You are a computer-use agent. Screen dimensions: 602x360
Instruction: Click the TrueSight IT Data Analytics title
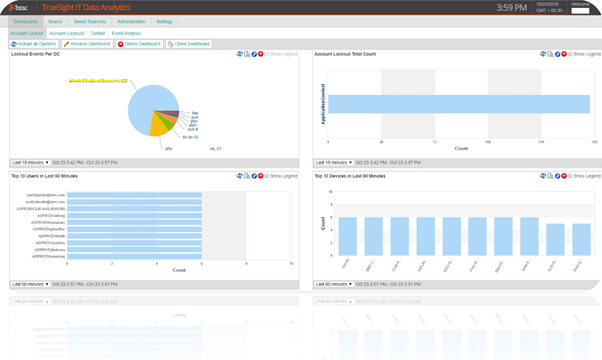pyautogui.click(x=86, y=7)
